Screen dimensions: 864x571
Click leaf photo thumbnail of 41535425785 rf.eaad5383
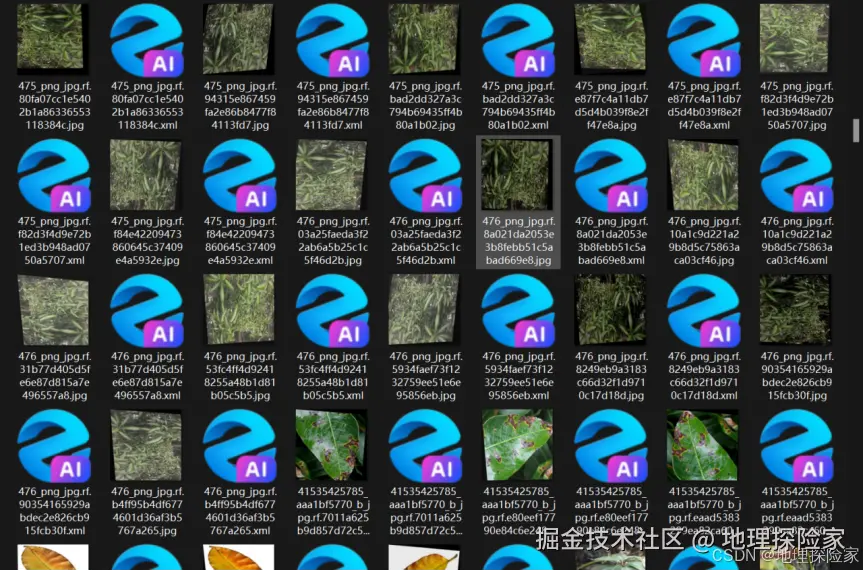702,445
